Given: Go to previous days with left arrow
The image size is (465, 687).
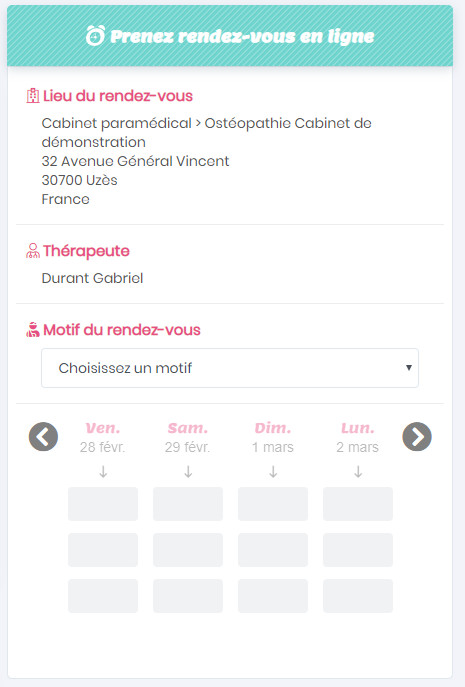Looking at the screenshot, I should click(x=43, y=436).
